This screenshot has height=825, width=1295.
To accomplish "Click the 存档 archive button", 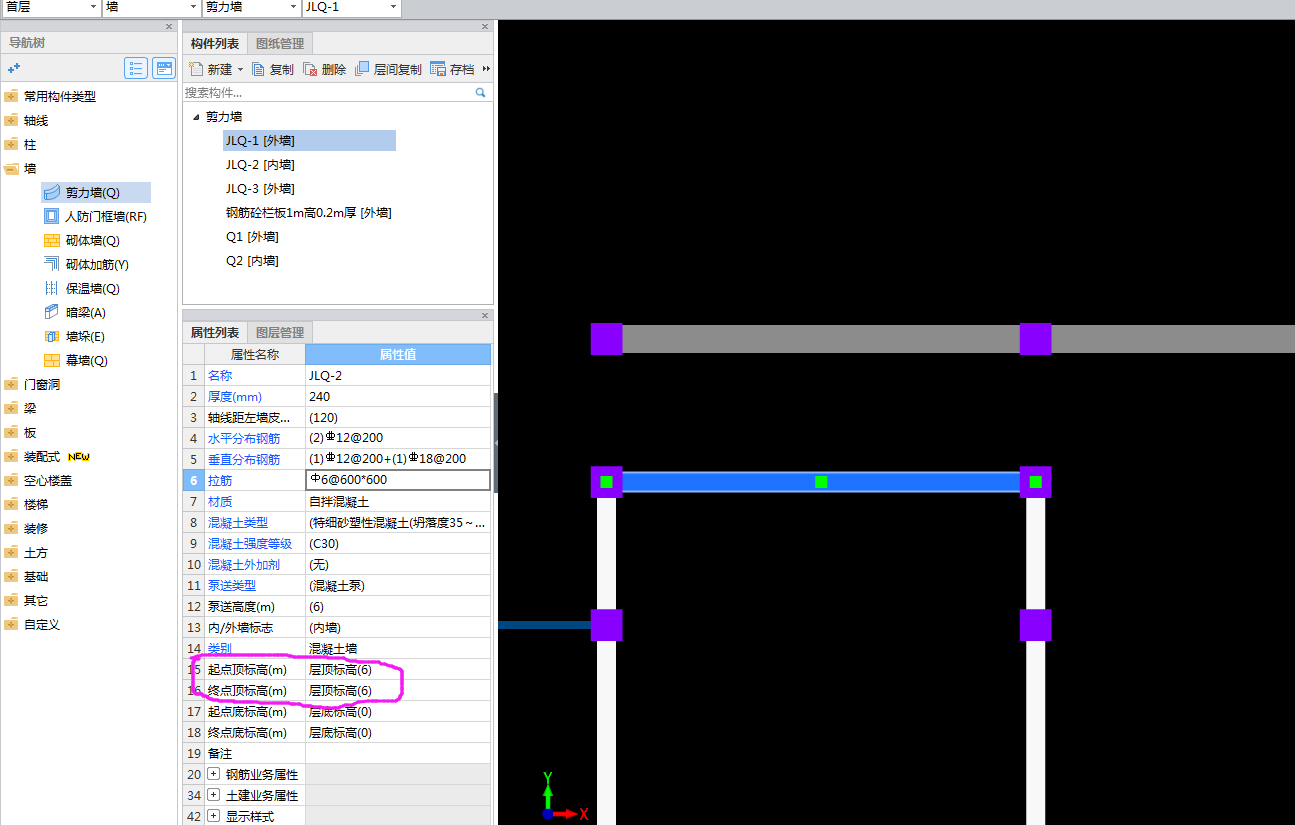I will (x=453, y=69).
